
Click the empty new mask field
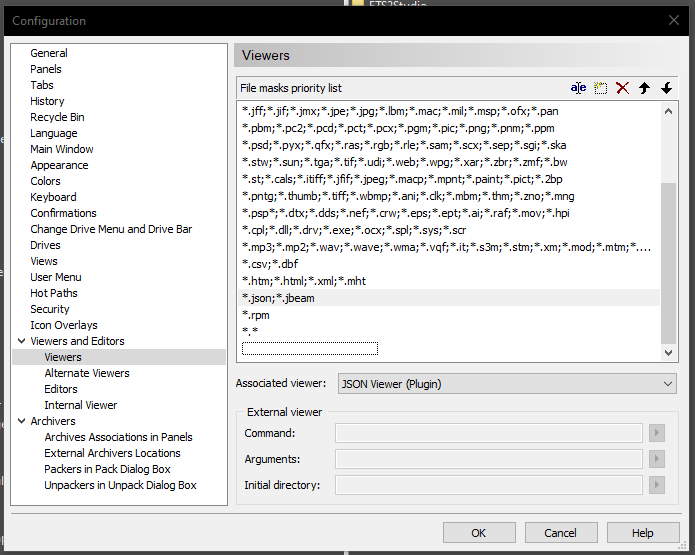(x=310, y=348)
